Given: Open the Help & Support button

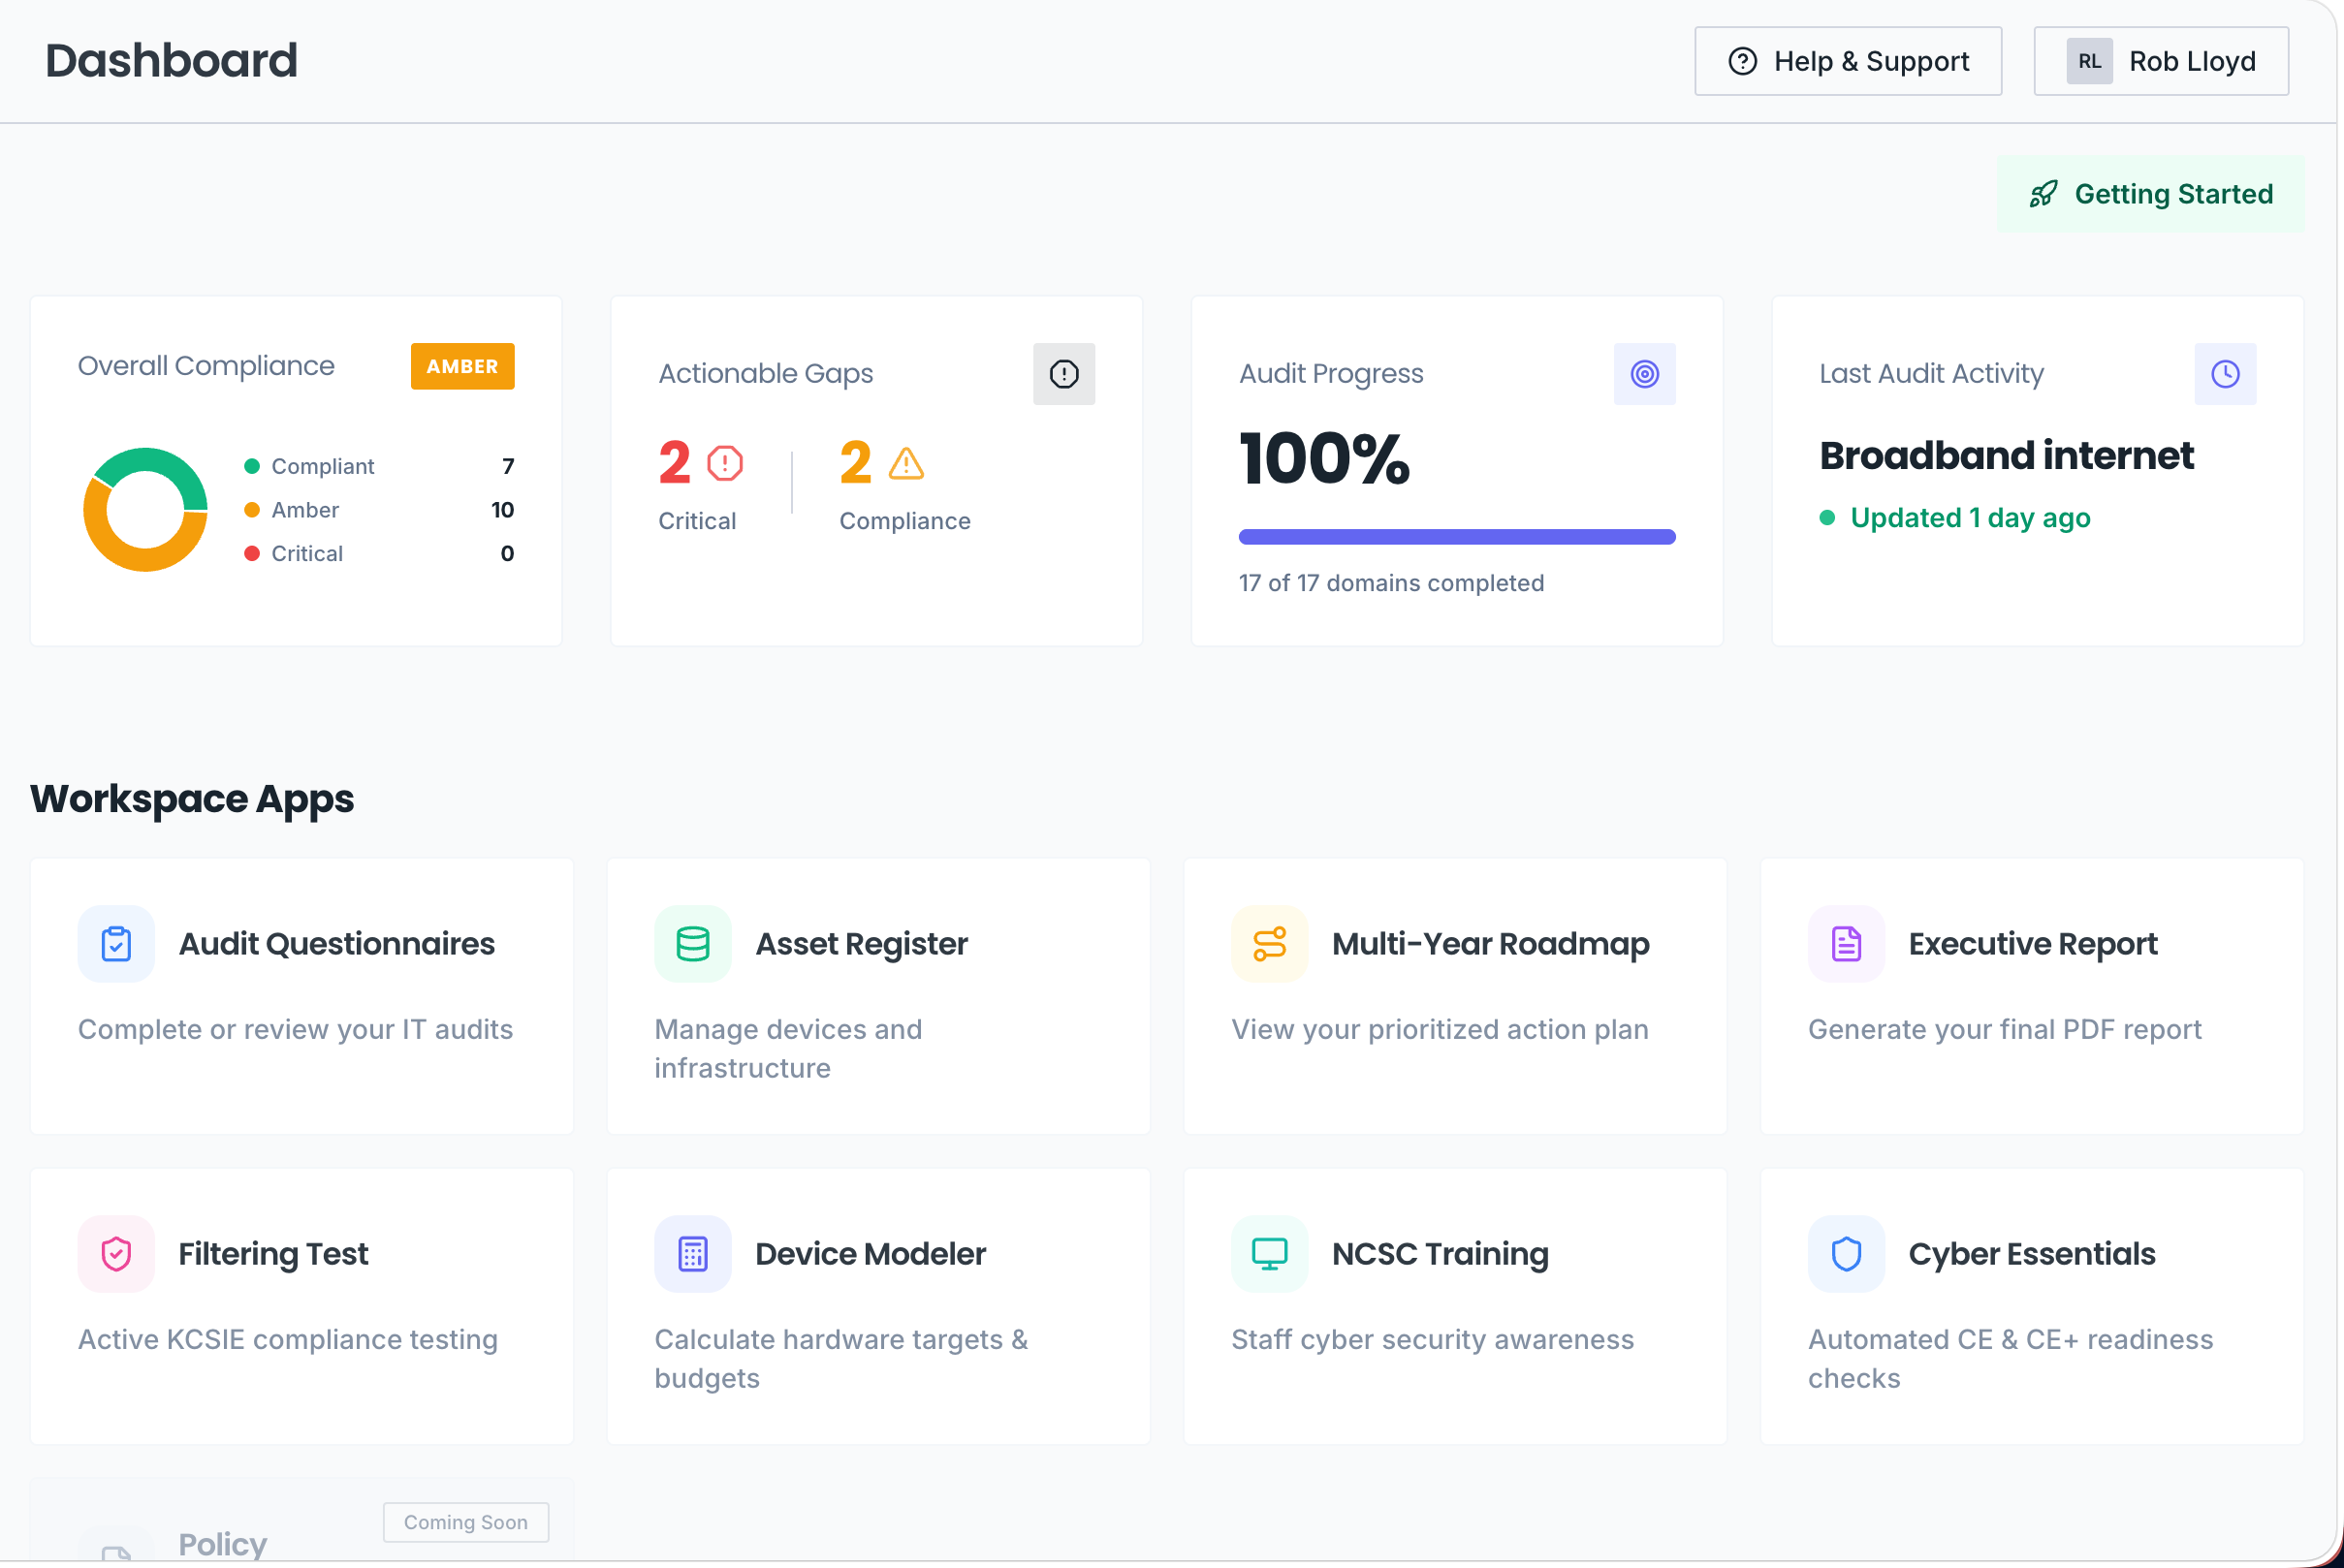Looking at the screenshot, I should (1847, 61).
